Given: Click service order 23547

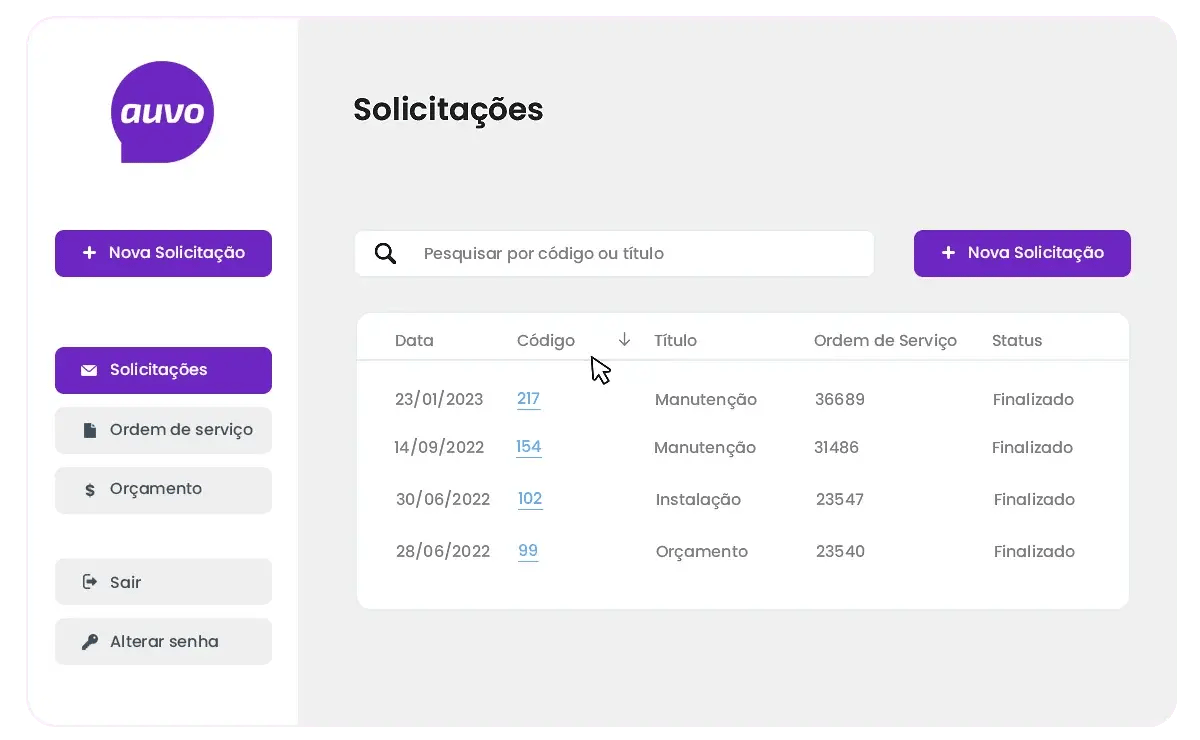Looking at the screenshot, I should [840, 499].
